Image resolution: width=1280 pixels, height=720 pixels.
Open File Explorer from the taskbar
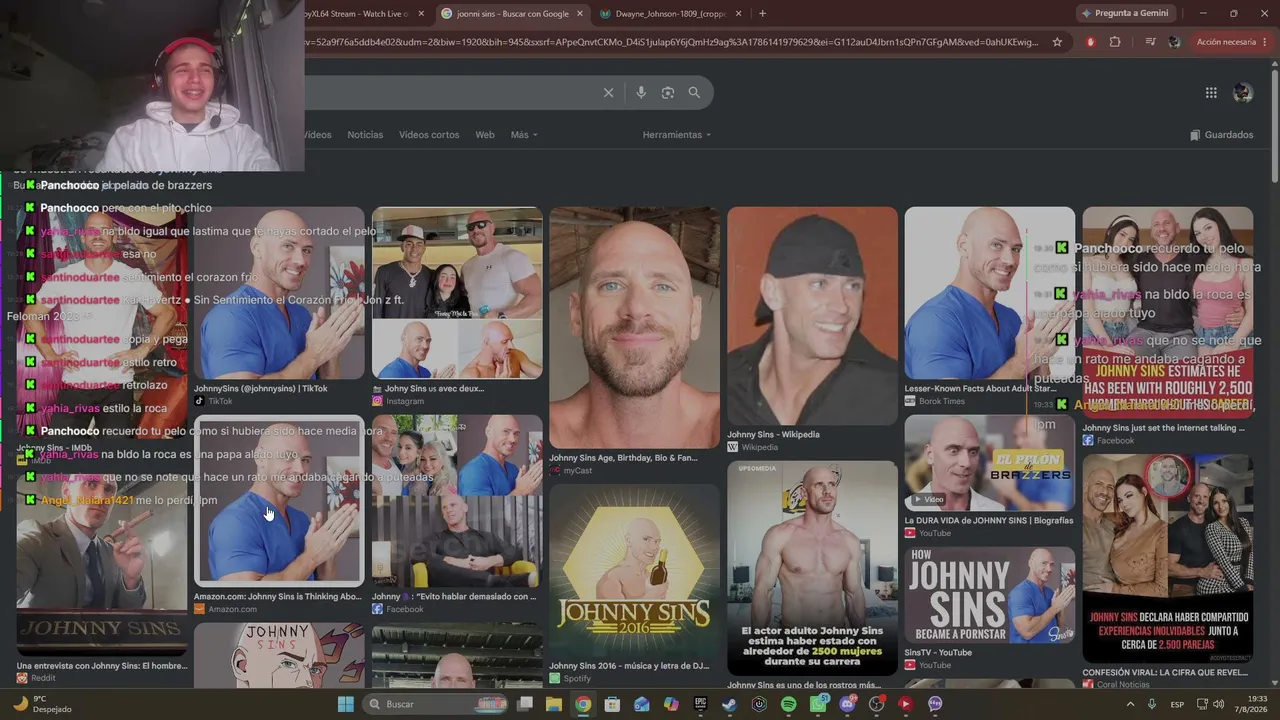click(554, 704)
